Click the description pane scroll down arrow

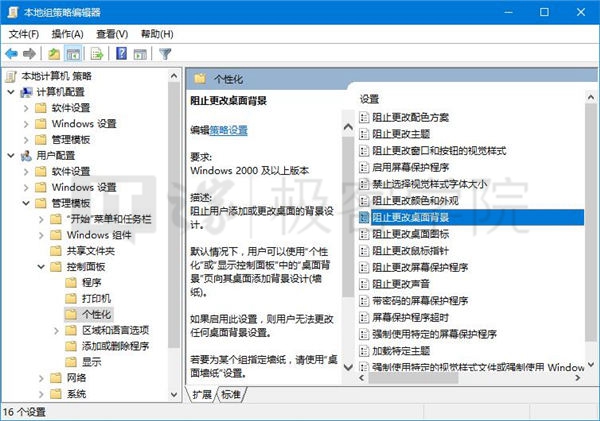point(348,367)
